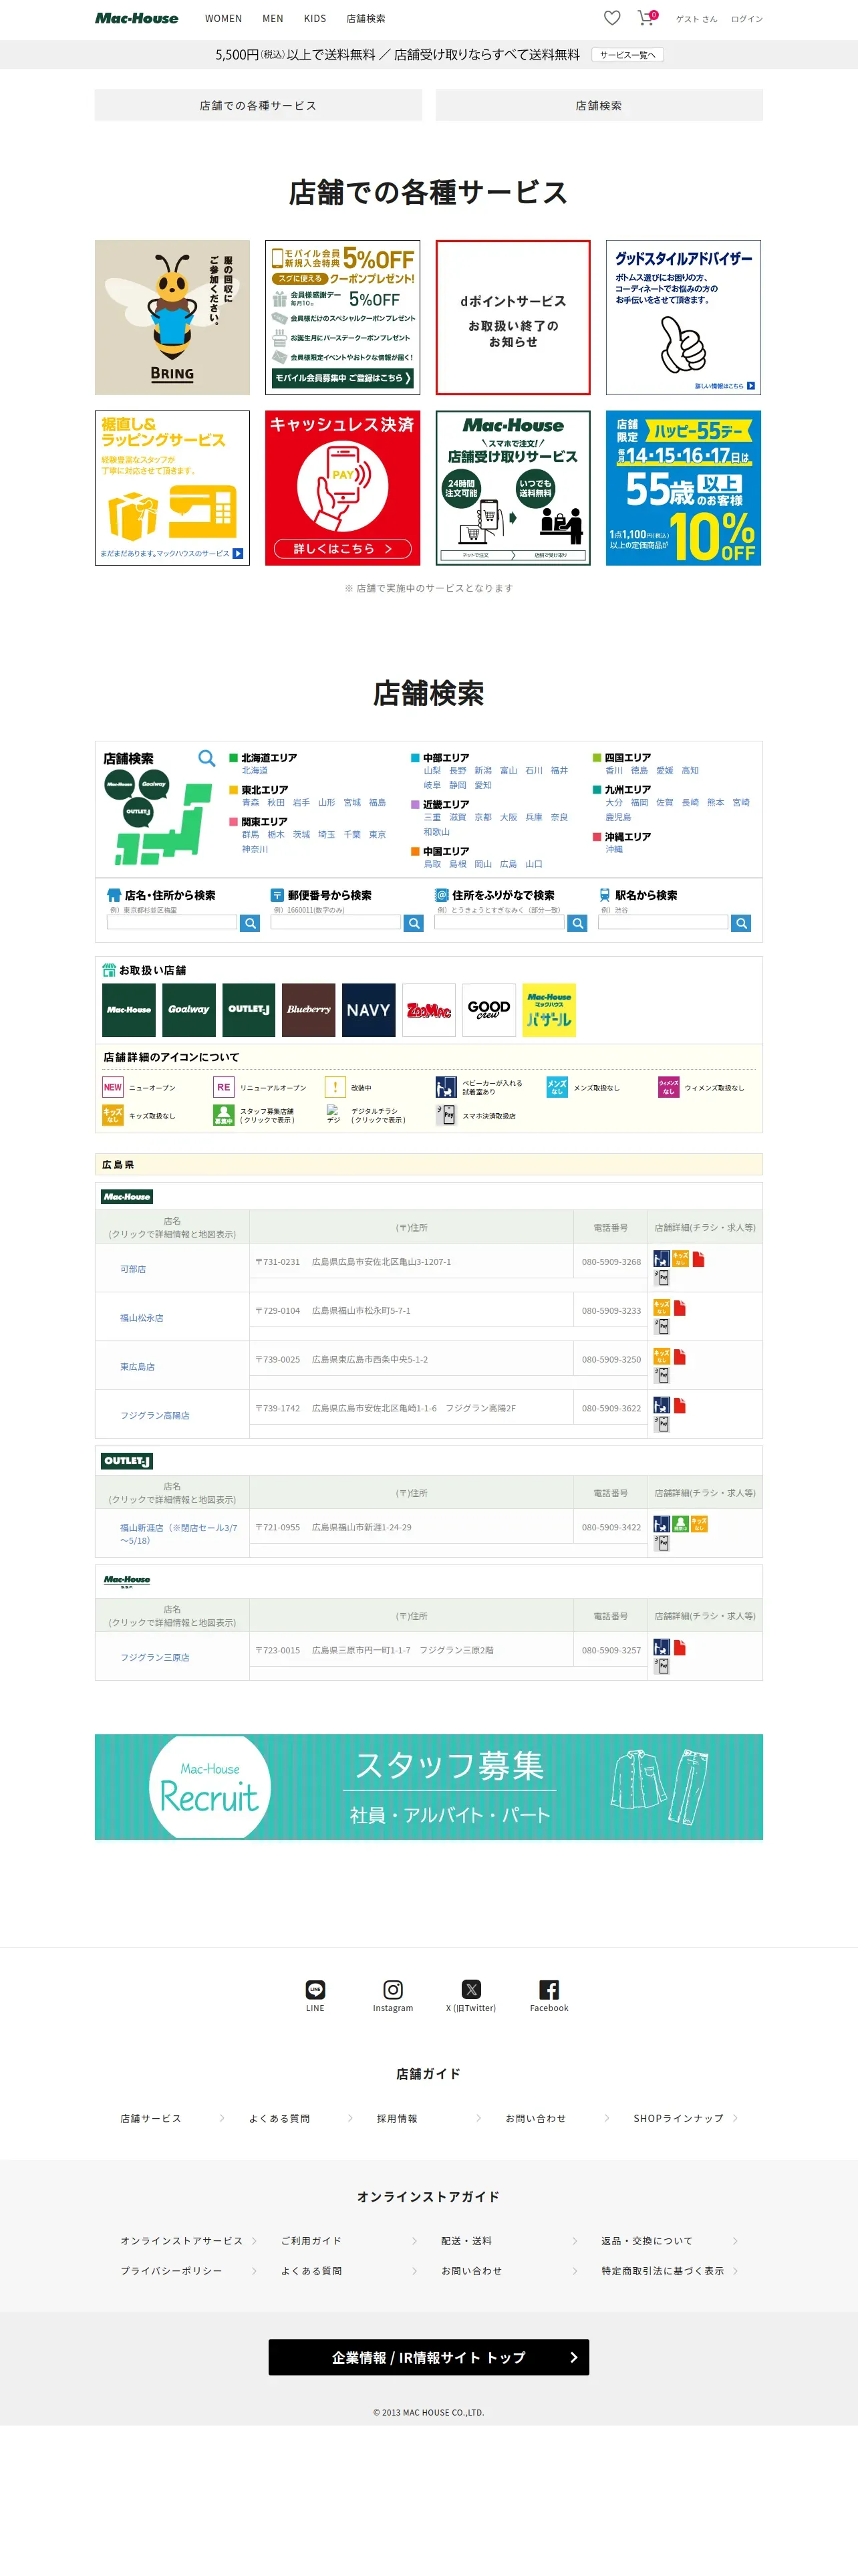Open the red flyer icon in 東広島店 row
Image resolution: width=858 pixels, height=2576 pixels.
click(680, 1356)
